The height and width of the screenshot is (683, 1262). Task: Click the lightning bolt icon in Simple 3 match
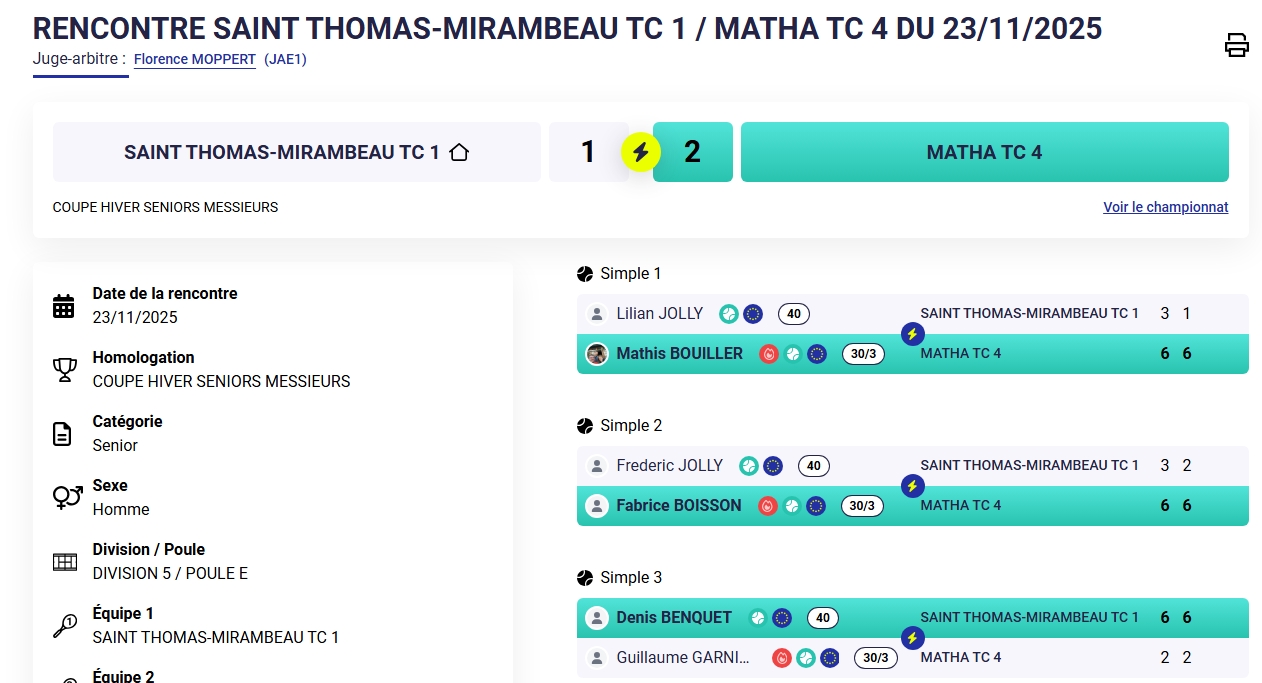[912, 638]
